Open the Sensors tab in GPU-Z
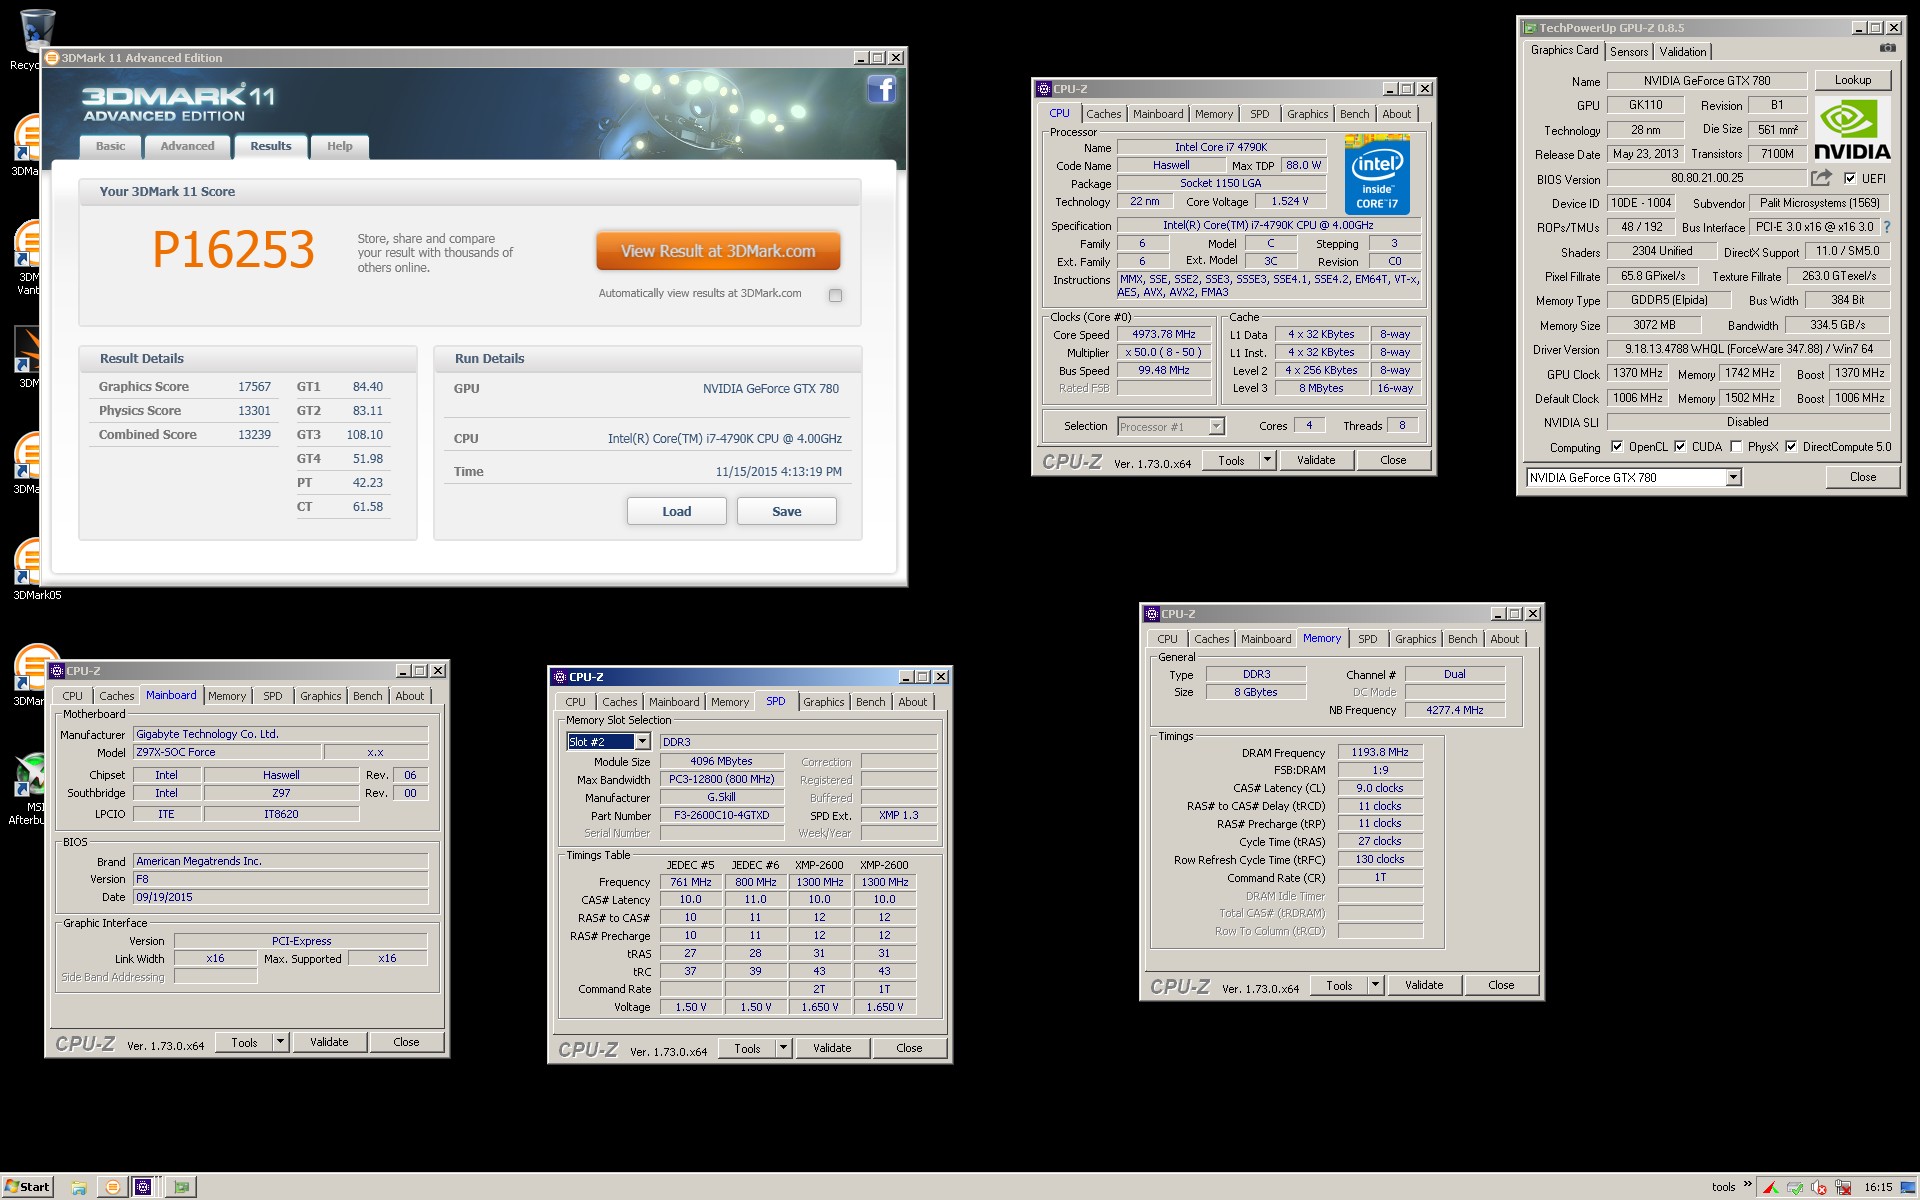1920x1200 pixels. click(x=1629, y=52)
